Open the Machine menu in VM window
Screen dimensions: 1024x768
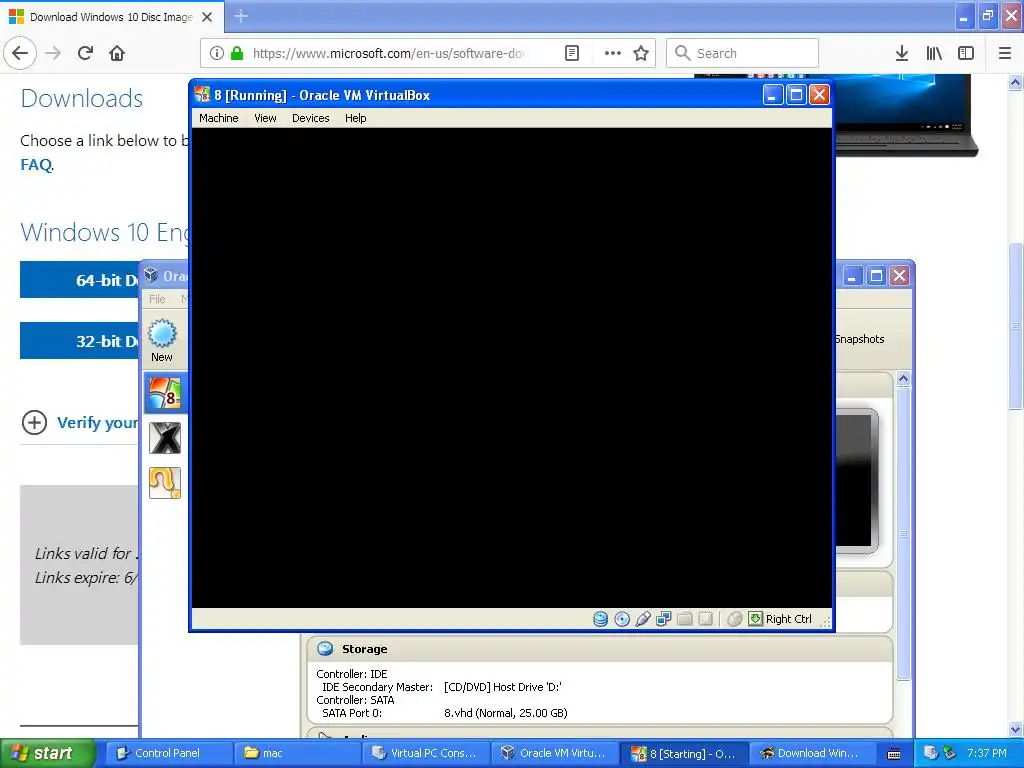click(x=219, y=118)
